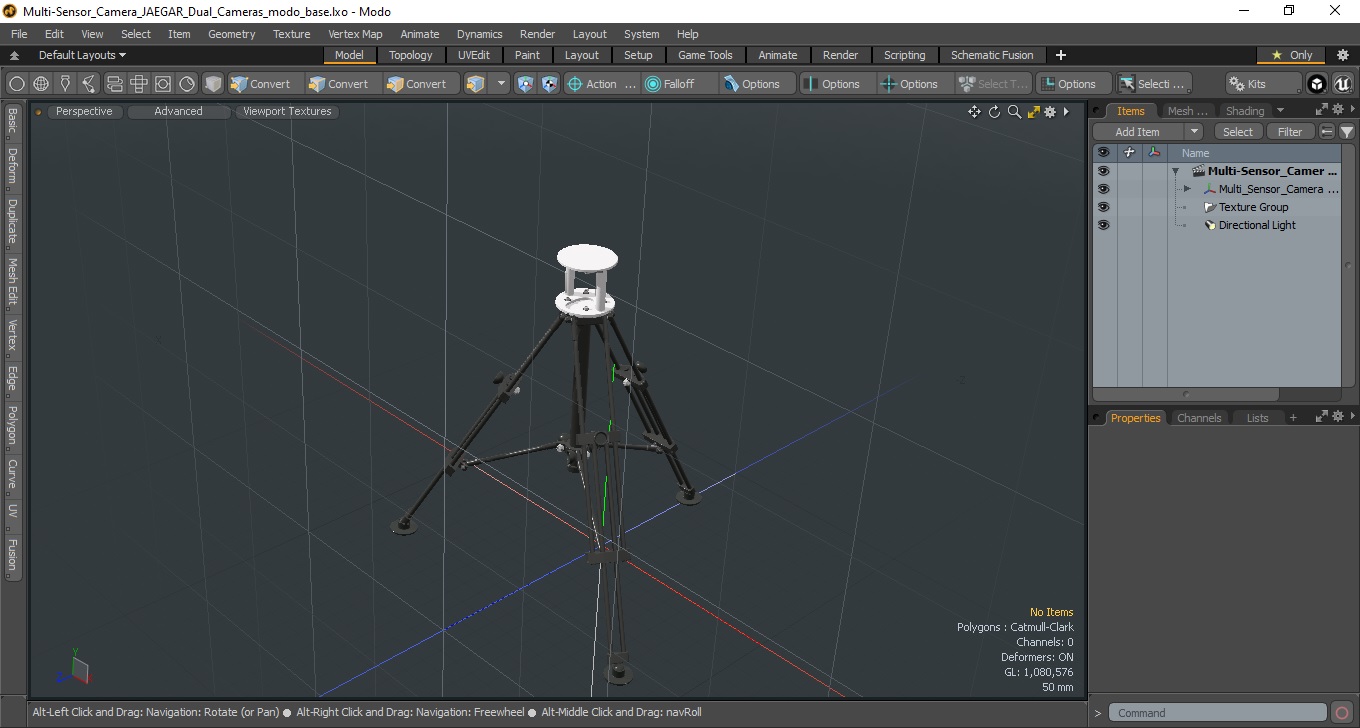Image resolution: width=1360 pixels, height=728 pixels.
Task: Open the Vertex Map menu
Action: (x=355, y=34)
